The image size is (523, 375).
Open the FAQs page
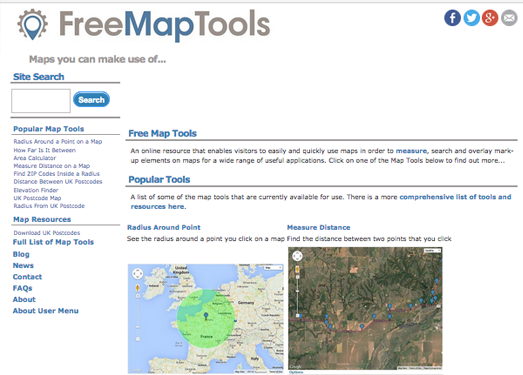click(x=22, y=288)
